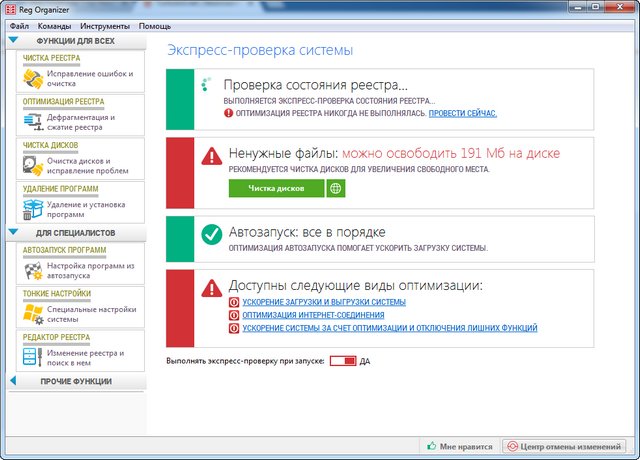Select ЧИСТКА ДИСКОВ heading in sidebar

(x=50, y=145)
